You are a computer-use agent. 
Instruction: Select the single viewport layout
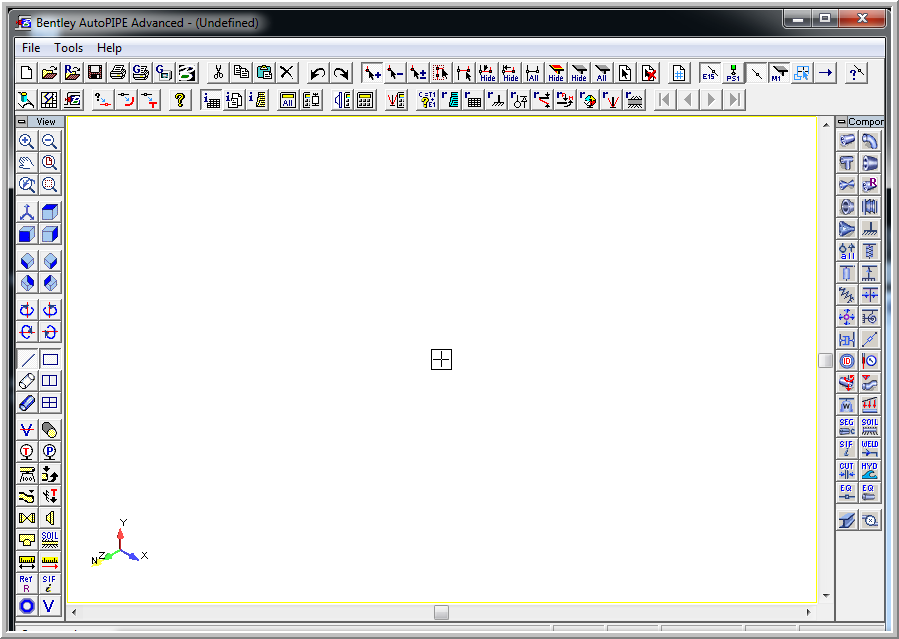click(x=50, y=359)
